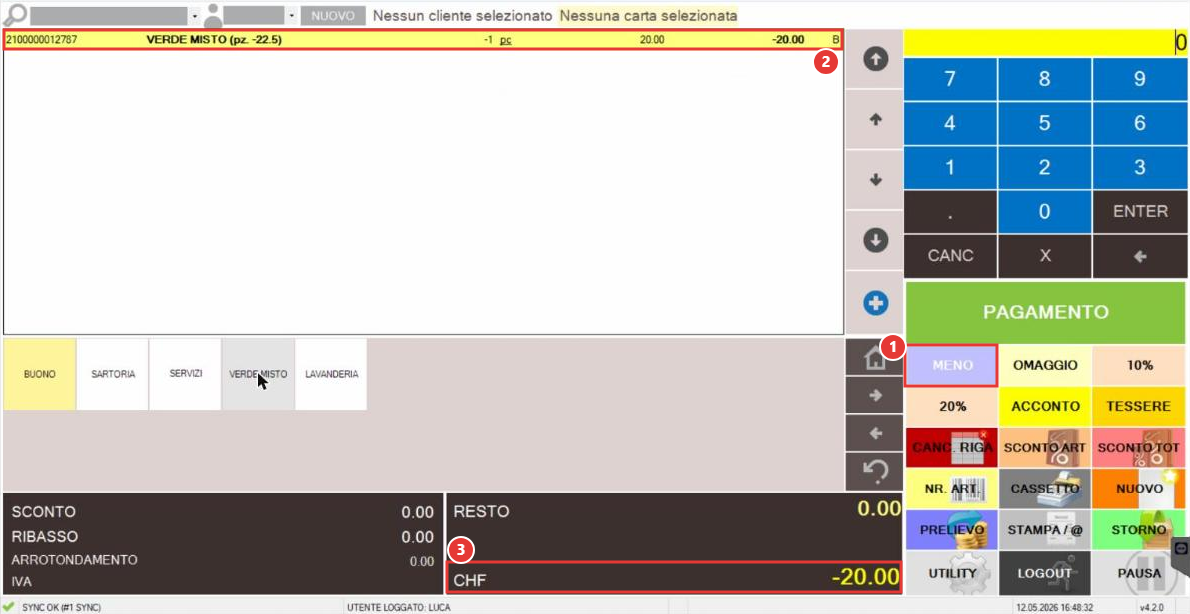
Task: Select the SARTORIA category tile
Action: click(x=113, y=374)
